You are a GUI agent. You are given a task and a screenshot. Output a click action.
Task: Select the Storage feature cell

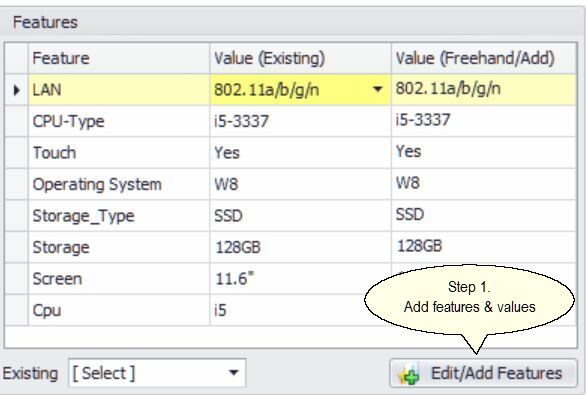[119, 247]
